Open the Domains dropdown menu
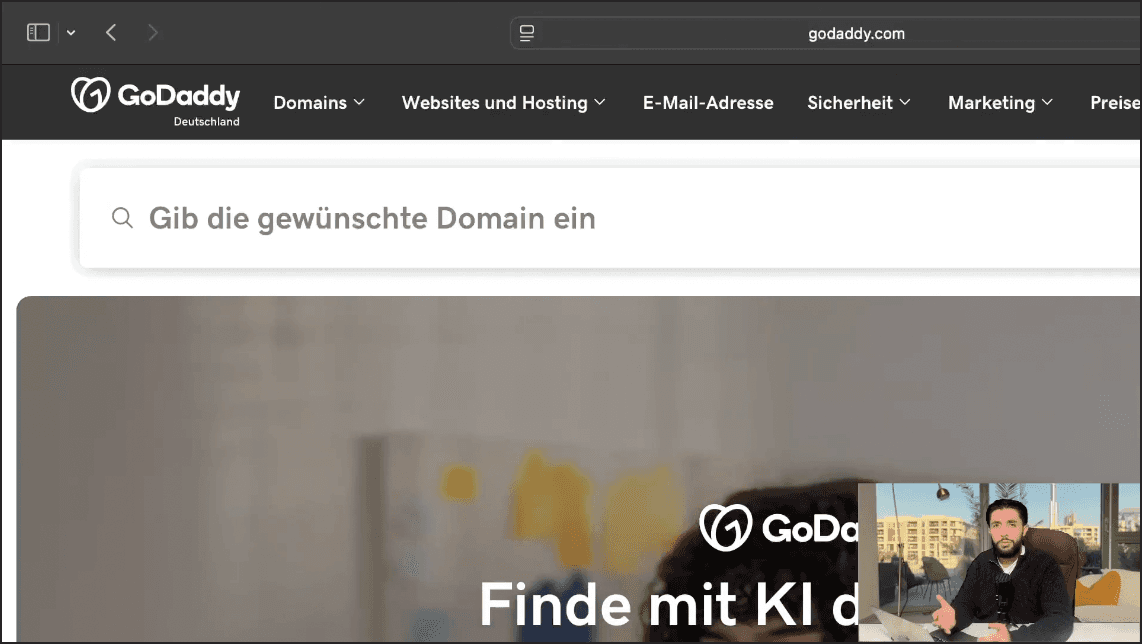Viewport: 1142px width, 644px height. [x=319, y=103]
